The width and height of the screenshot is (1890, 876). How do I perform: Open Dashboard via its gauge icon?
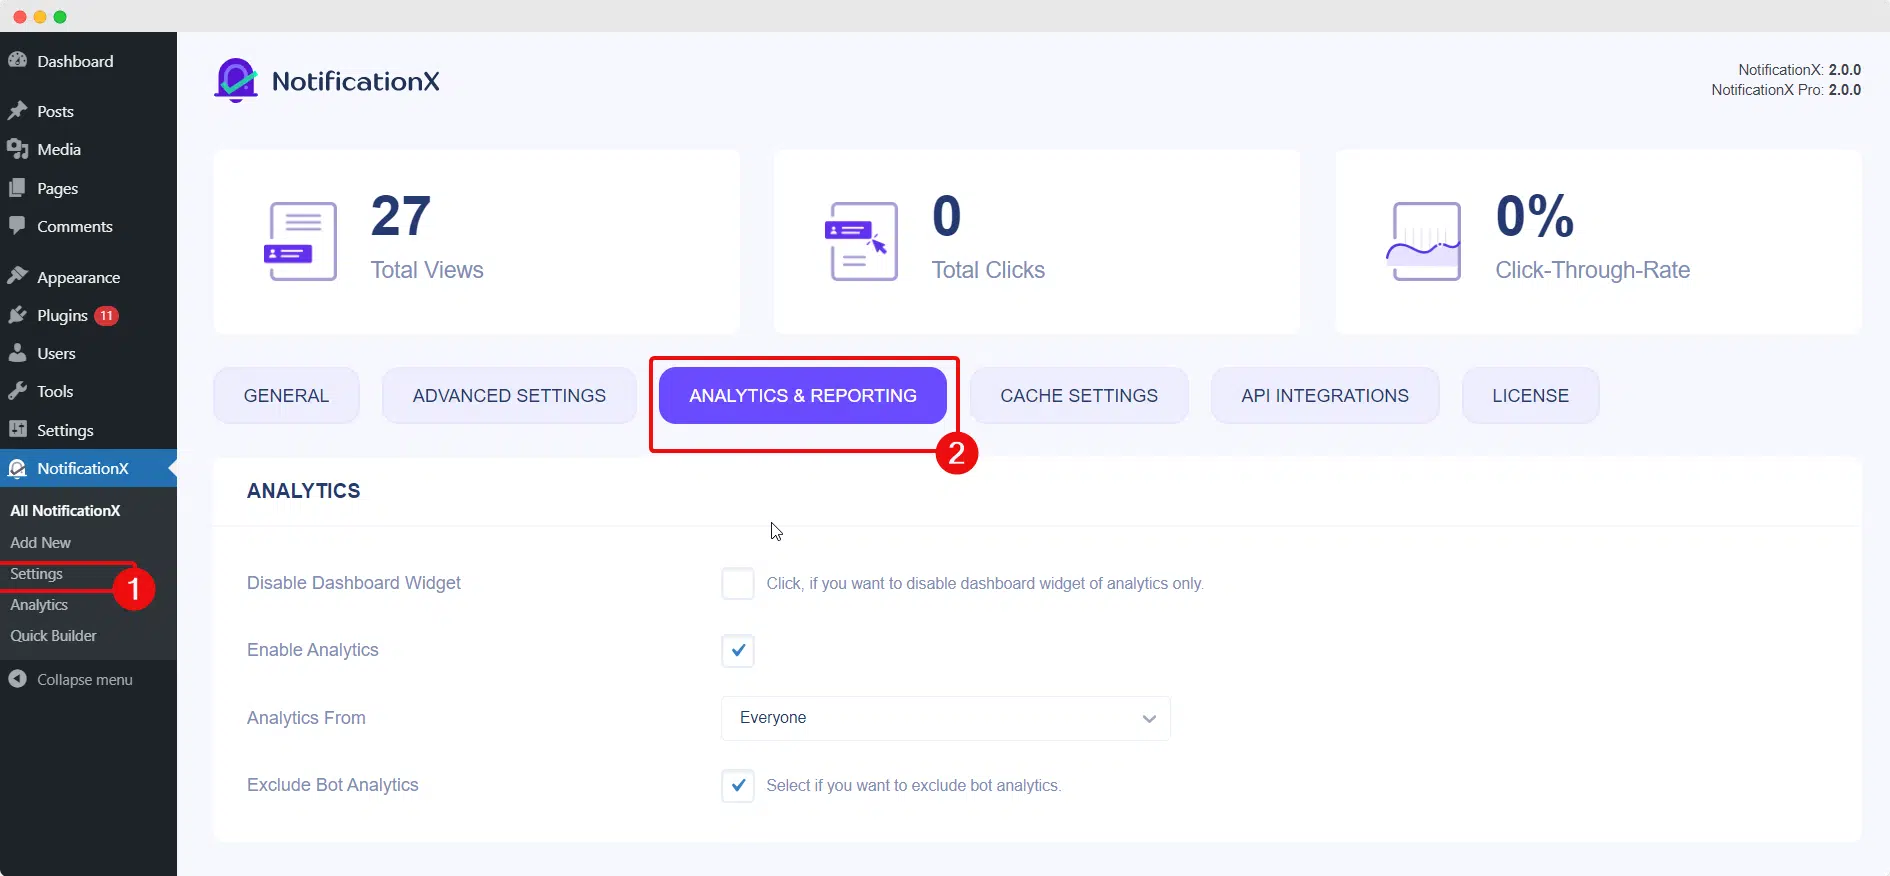click(x=17, y=60)
